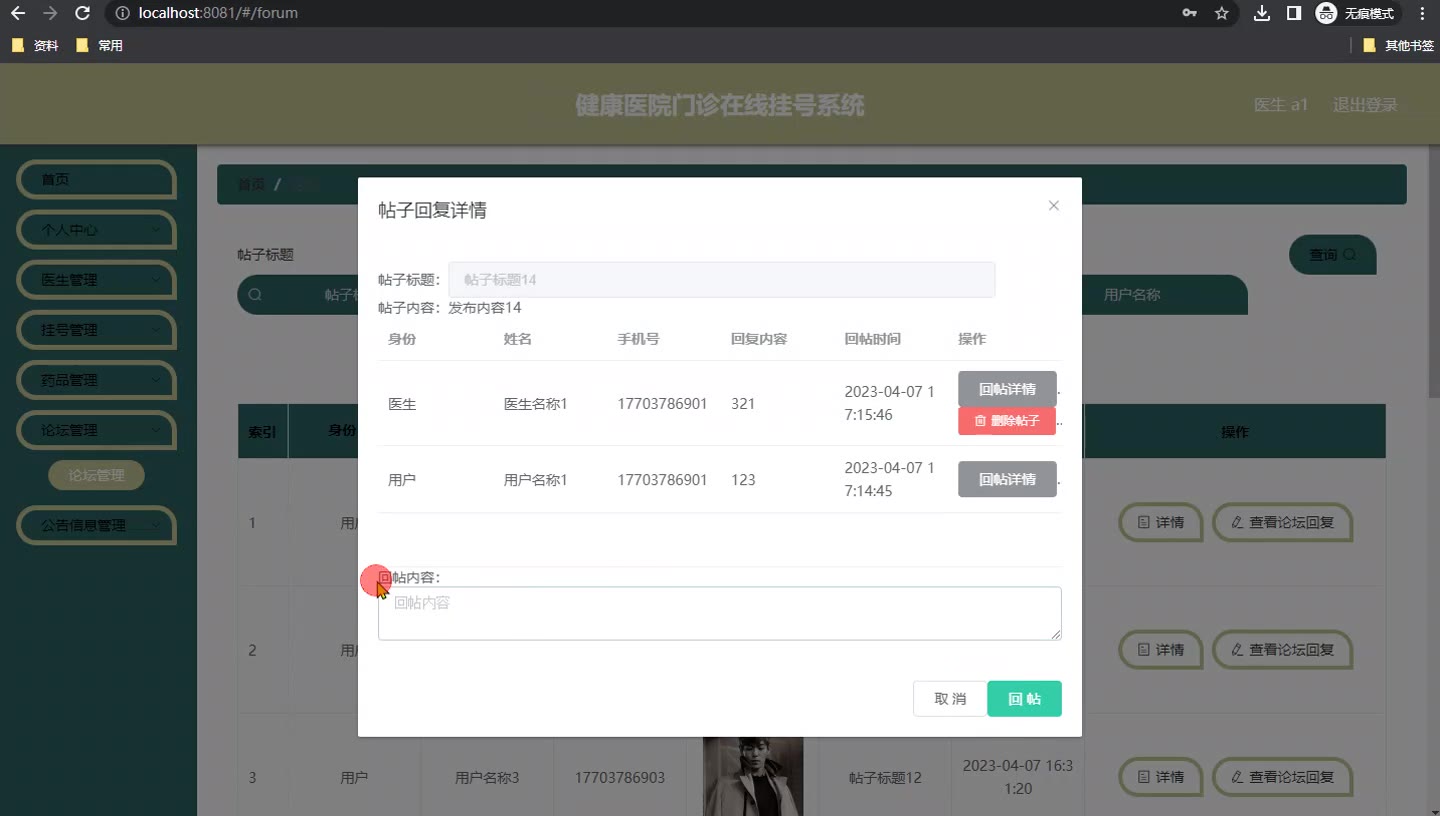Click the 回复内容 column header

(x=759, y=339)
